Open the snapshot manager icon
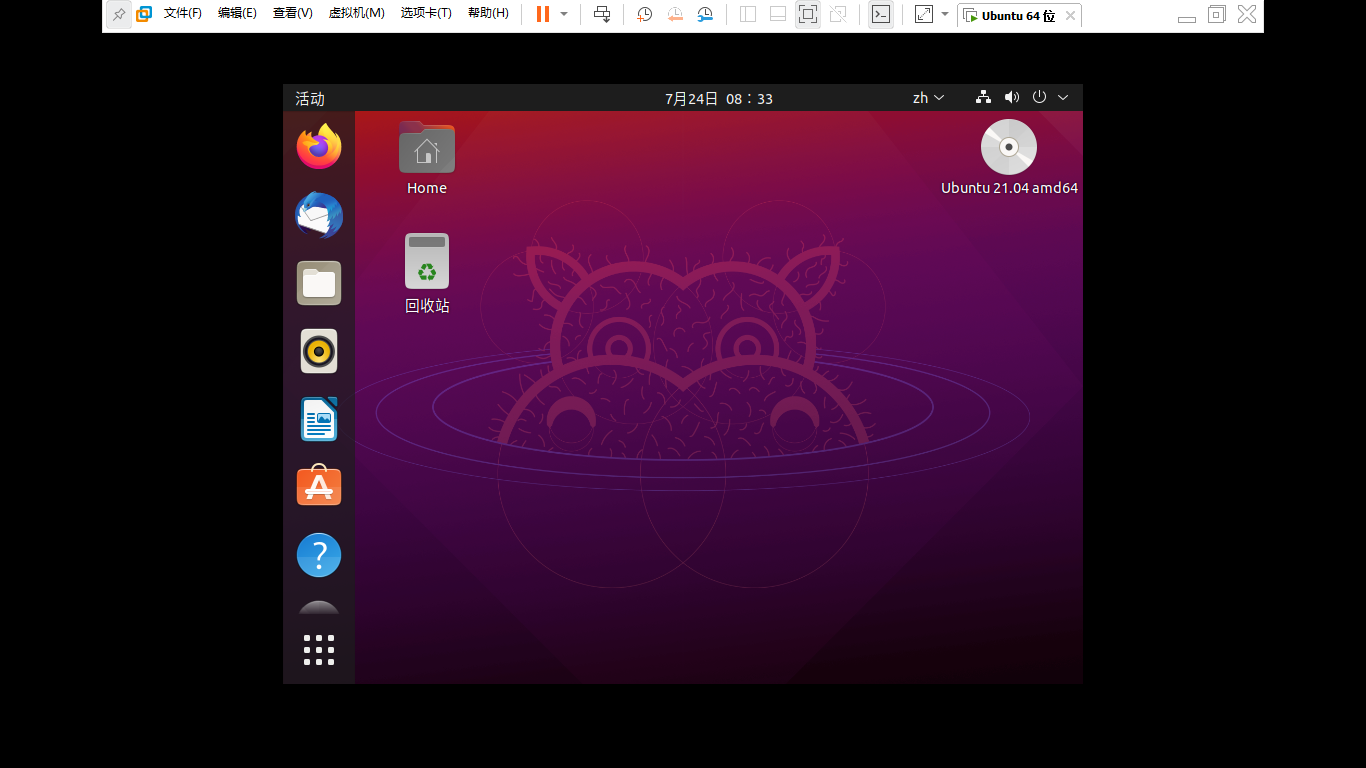1366x768 pixels. pos(706,14)
